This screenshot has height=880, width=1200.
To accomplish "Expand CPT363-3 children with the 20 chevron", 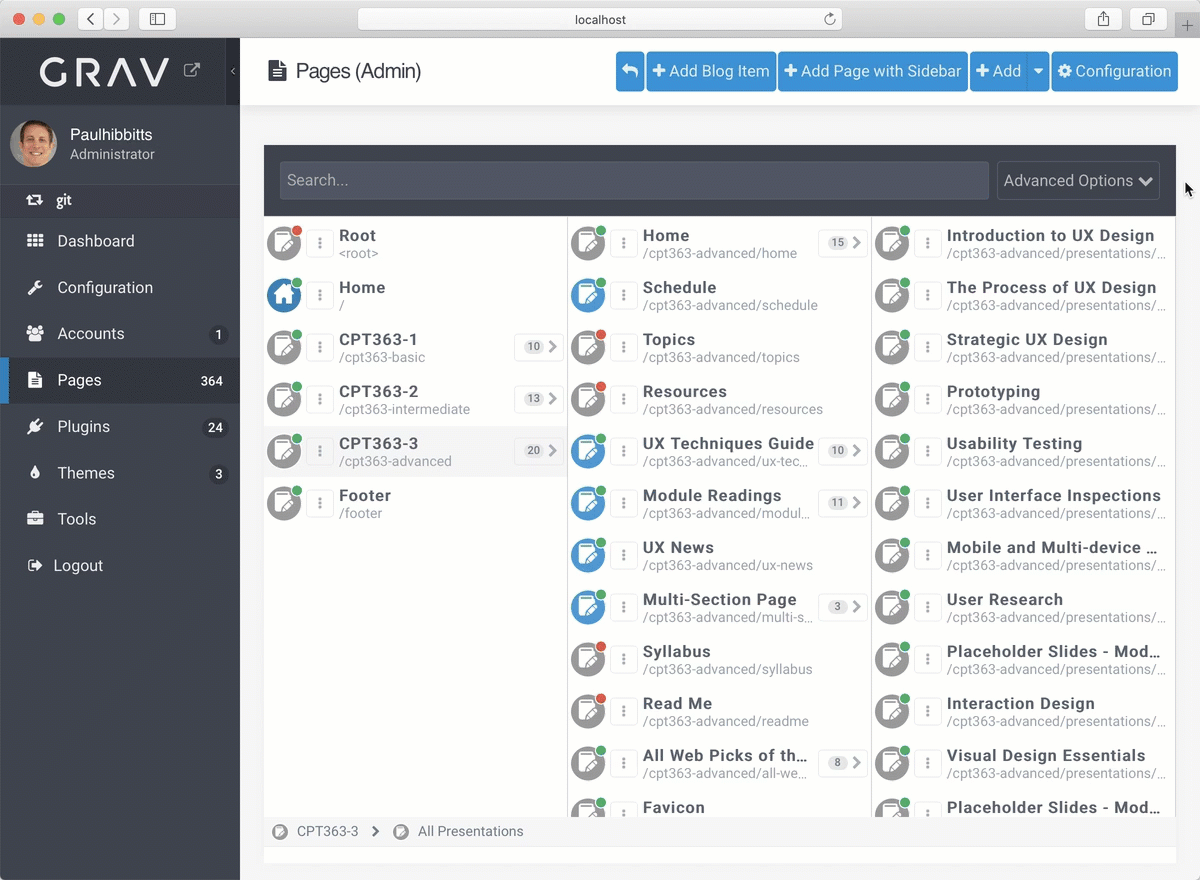I will coord(539,451).
